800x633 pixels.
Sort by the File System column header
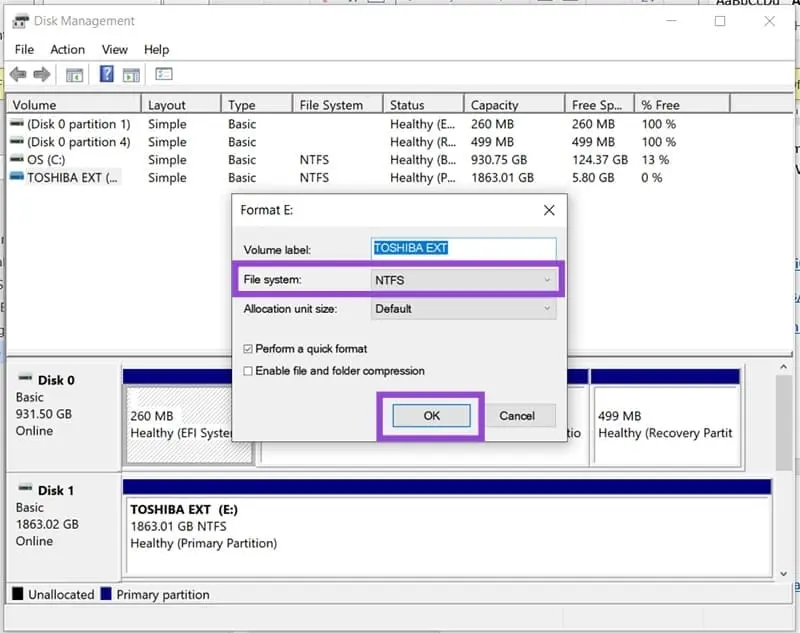[338, 105]
